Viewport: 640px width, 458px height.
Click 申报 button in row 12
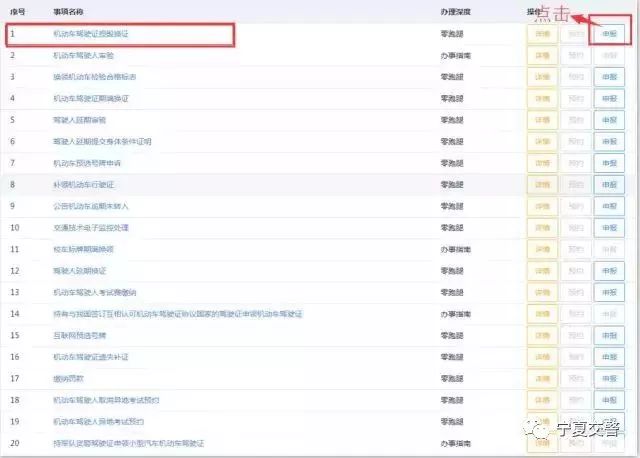(609, 271)
